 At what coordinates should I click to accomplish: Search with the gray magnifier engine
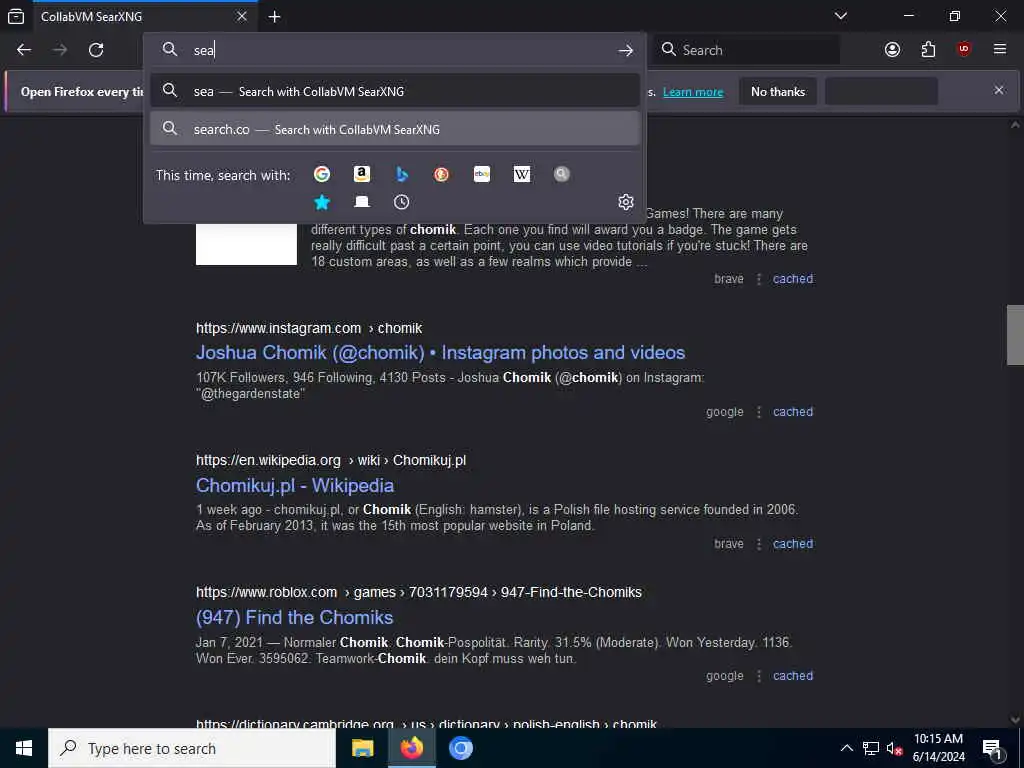coord(562,174)
